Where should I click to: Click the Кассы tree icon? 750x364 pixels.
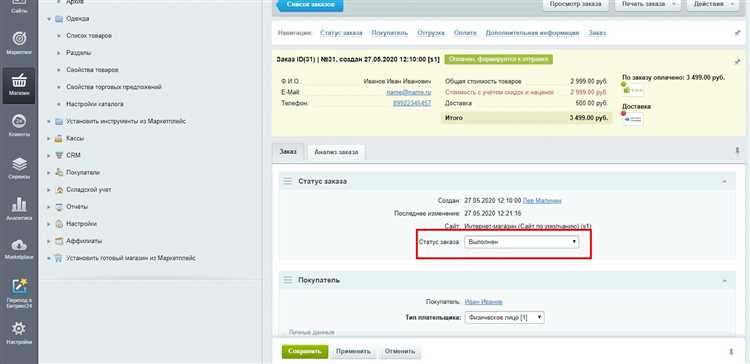pos(59,138)
